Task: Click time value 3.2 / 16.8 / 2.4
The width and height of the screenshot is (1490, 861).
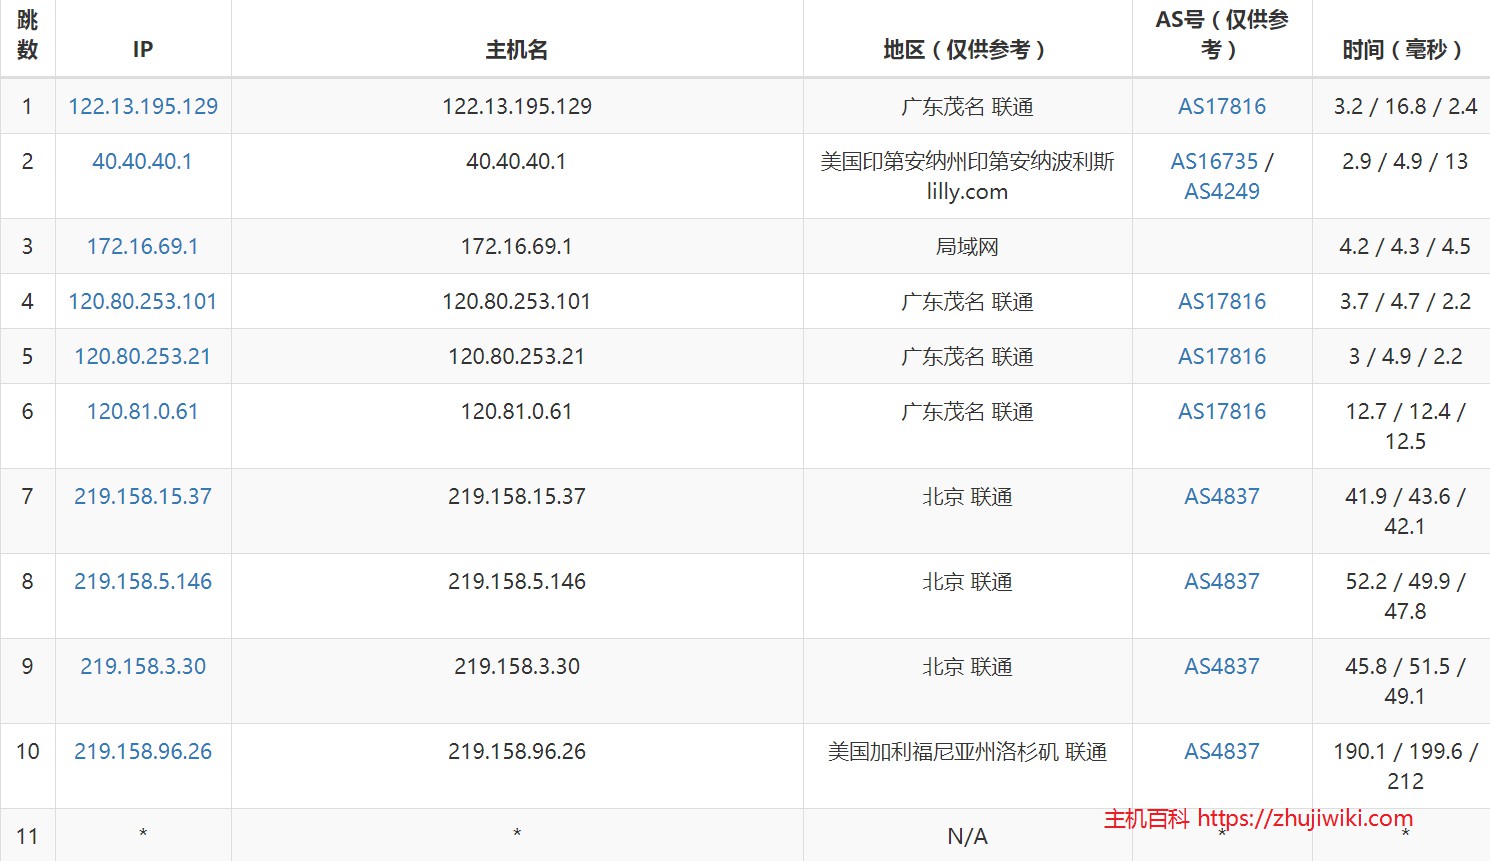Action: point(1405,106)
